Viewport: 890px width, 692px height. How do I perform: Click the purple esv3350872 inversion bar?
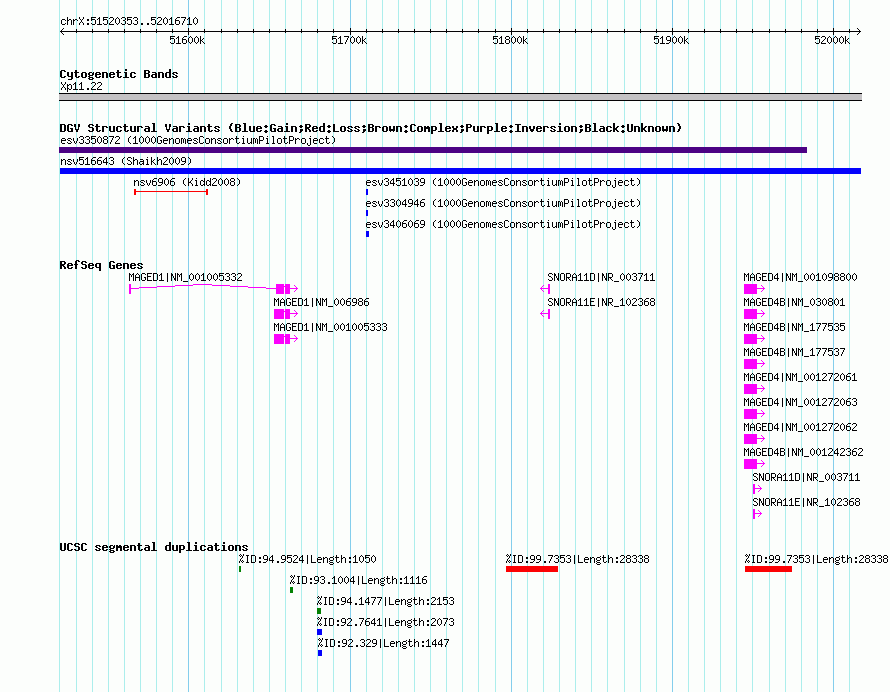(433, 150)
